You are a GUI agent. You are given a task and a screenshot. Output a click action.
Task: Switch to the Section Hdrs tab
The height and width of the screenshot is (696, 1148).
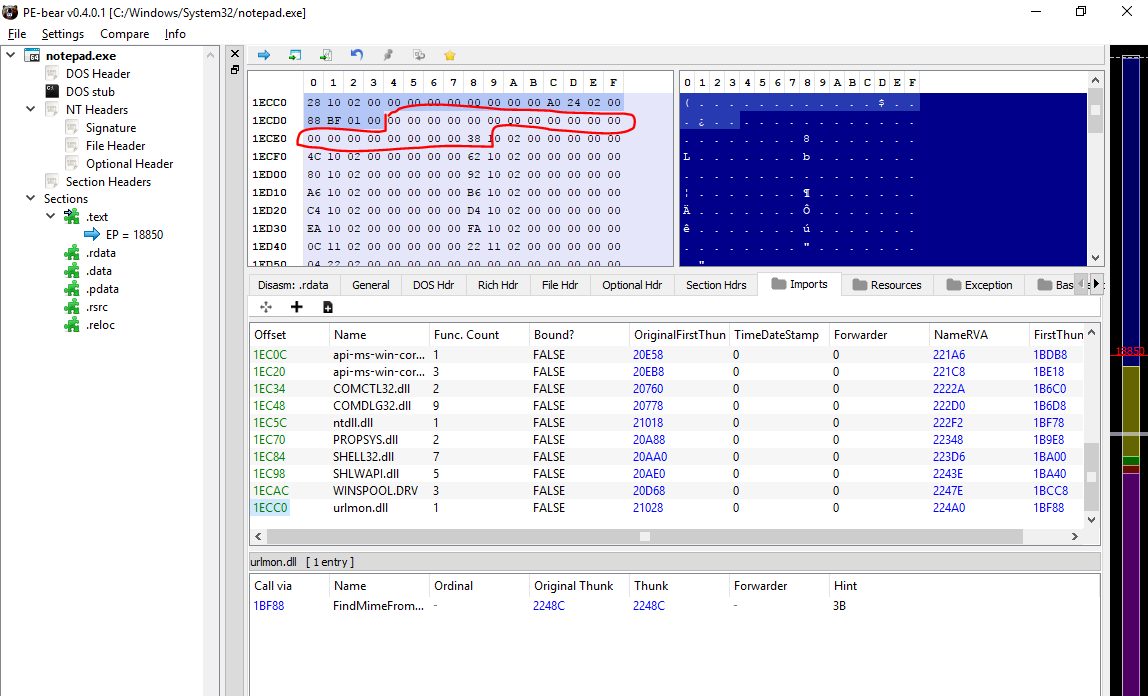[715, 285]
